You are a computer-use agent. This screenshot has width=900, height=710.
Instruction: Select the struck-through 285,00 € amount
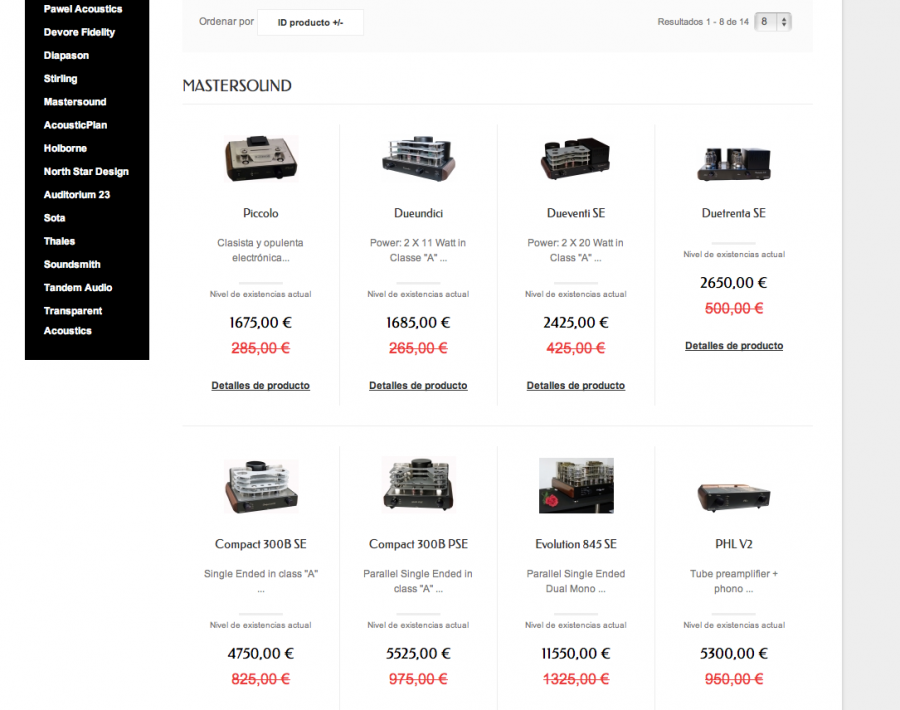coord(261,348)
